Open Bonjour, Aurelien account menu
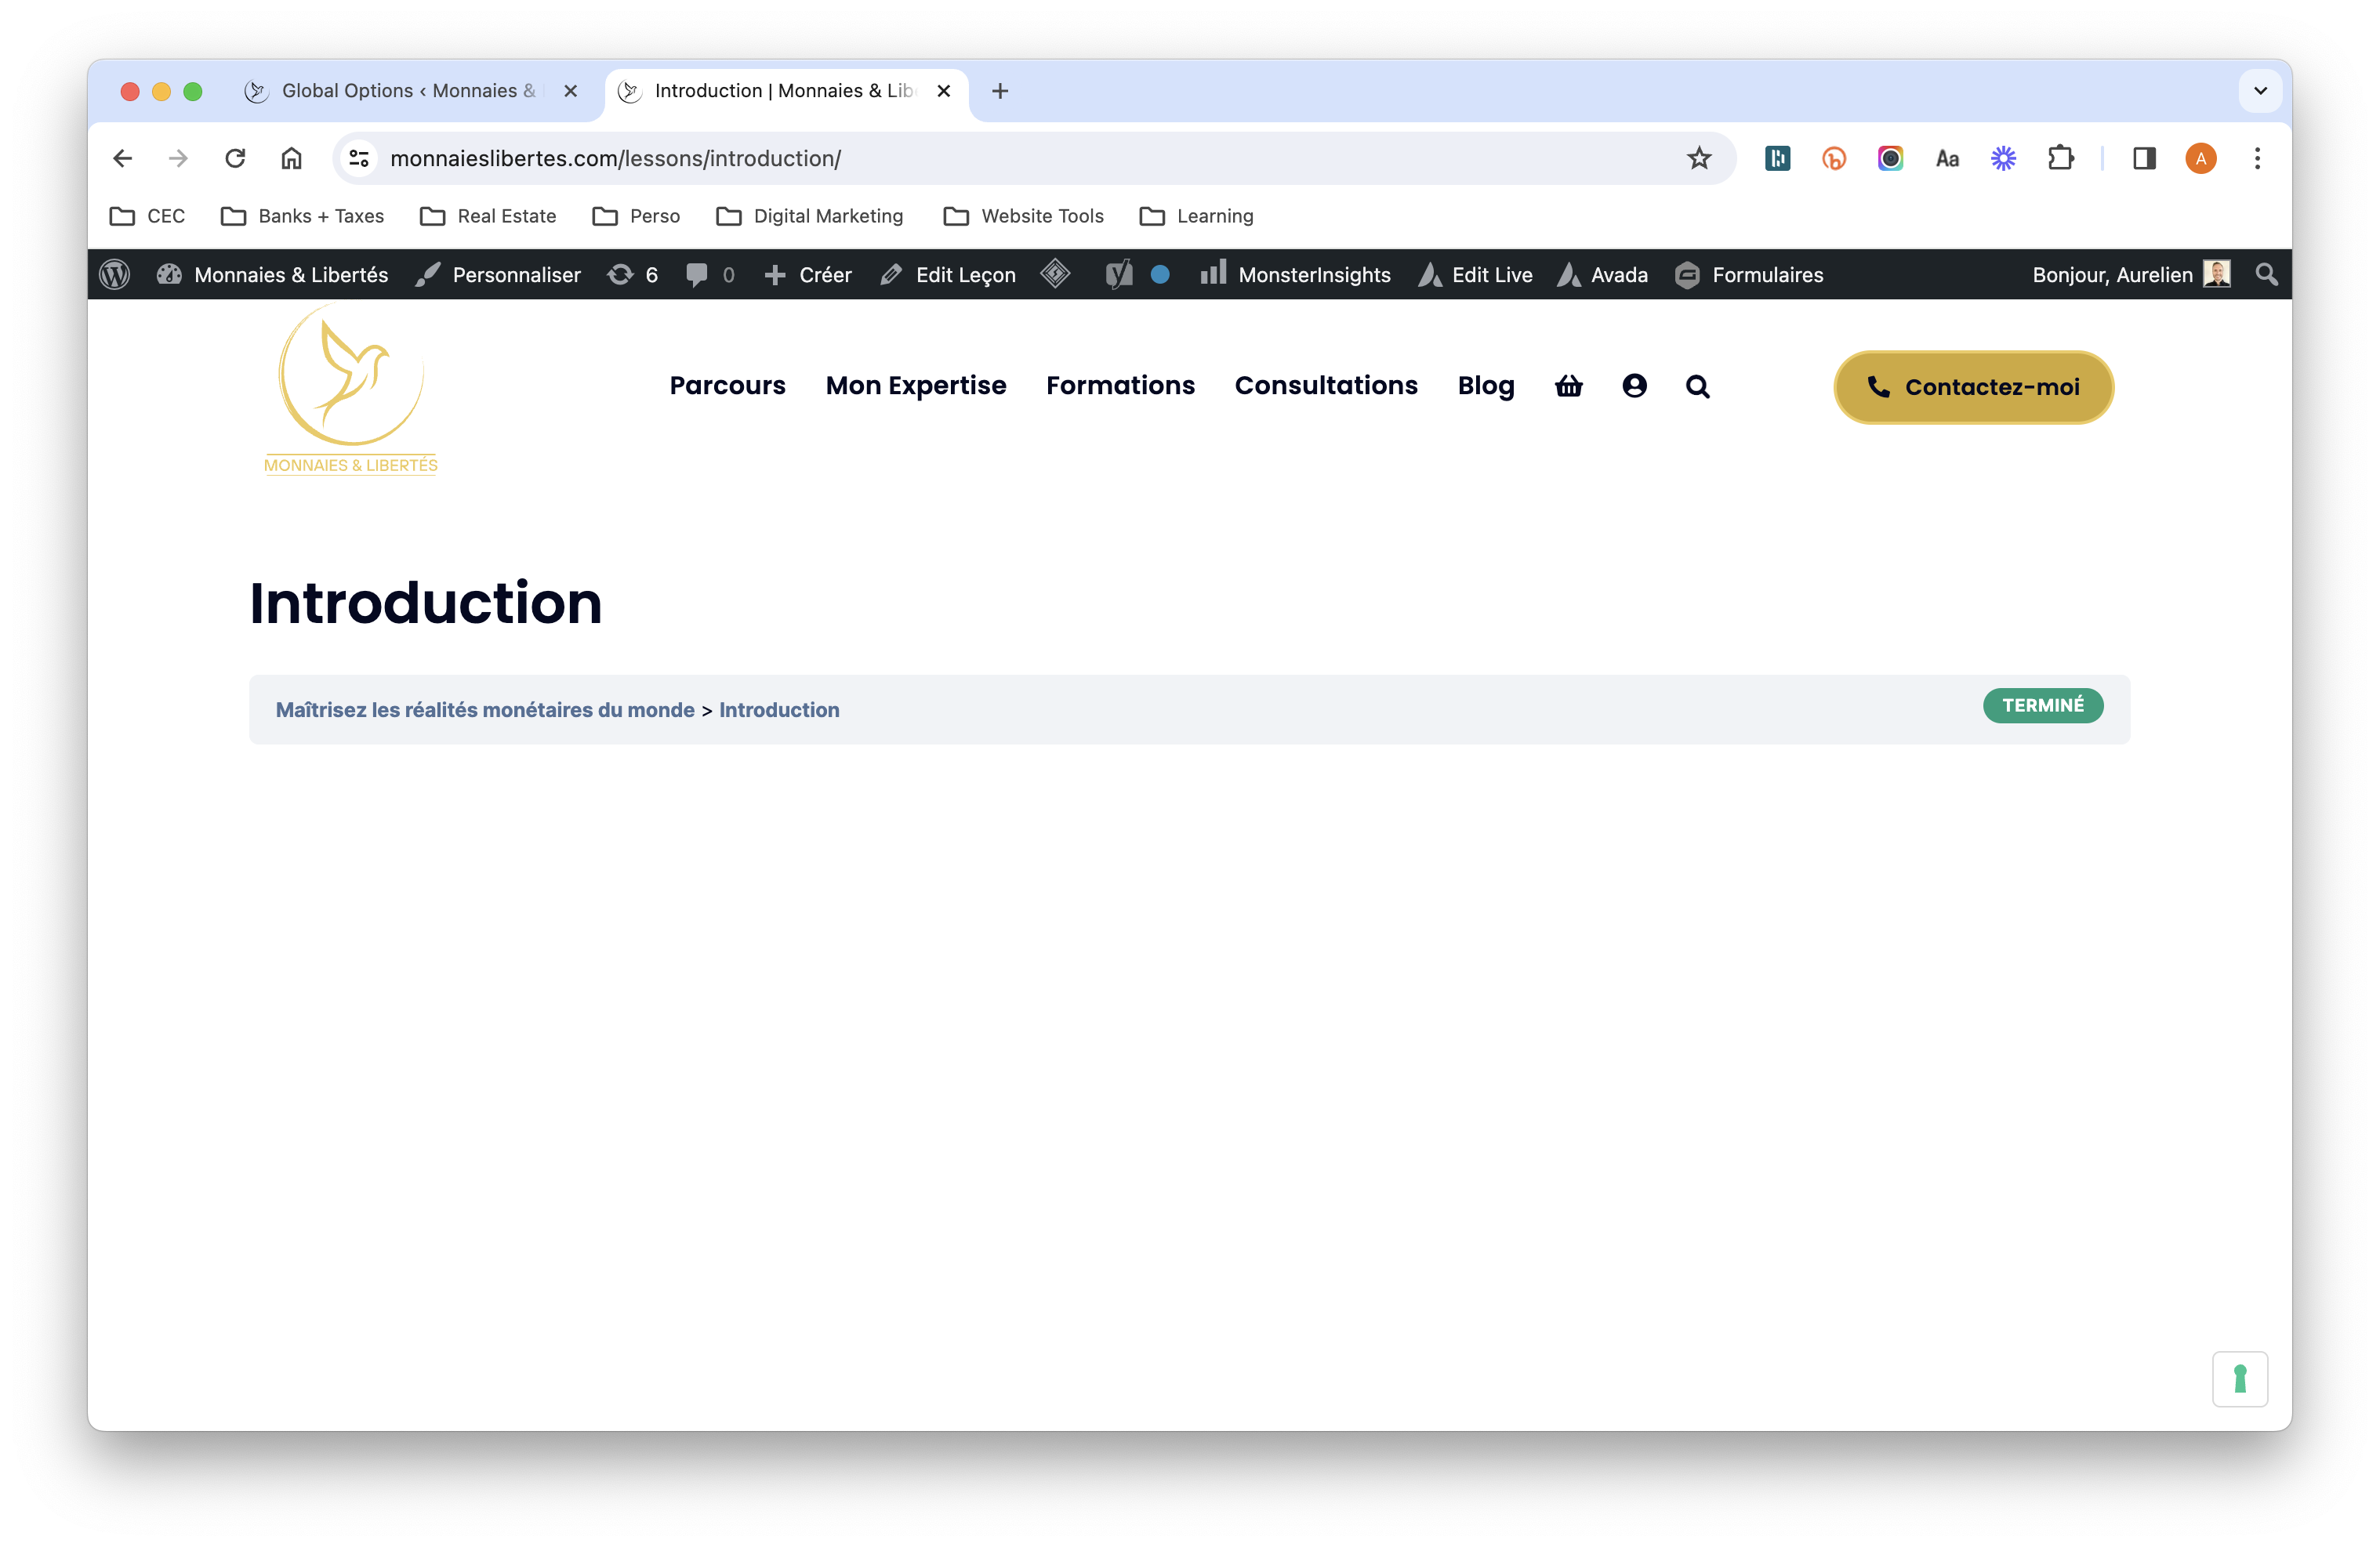 (2130, 274)
